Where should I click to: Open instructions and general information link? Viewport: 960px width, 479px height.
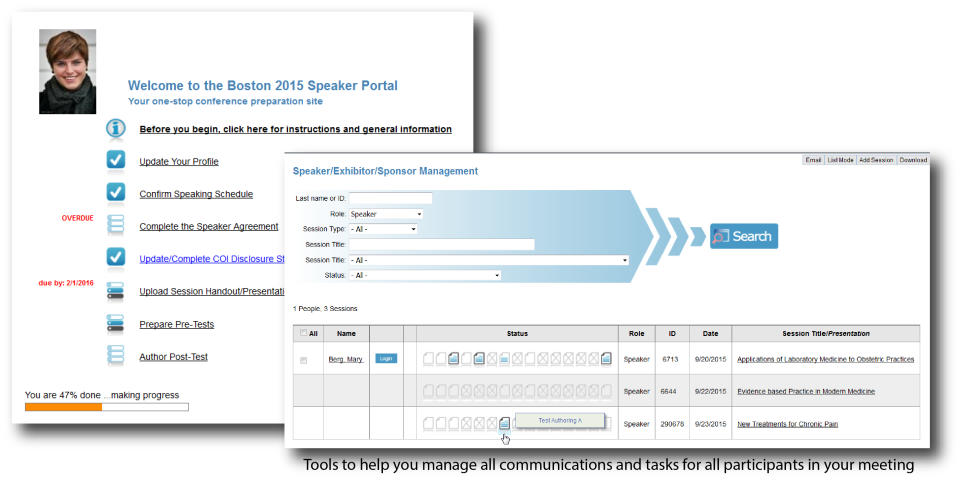coord(296,129)
